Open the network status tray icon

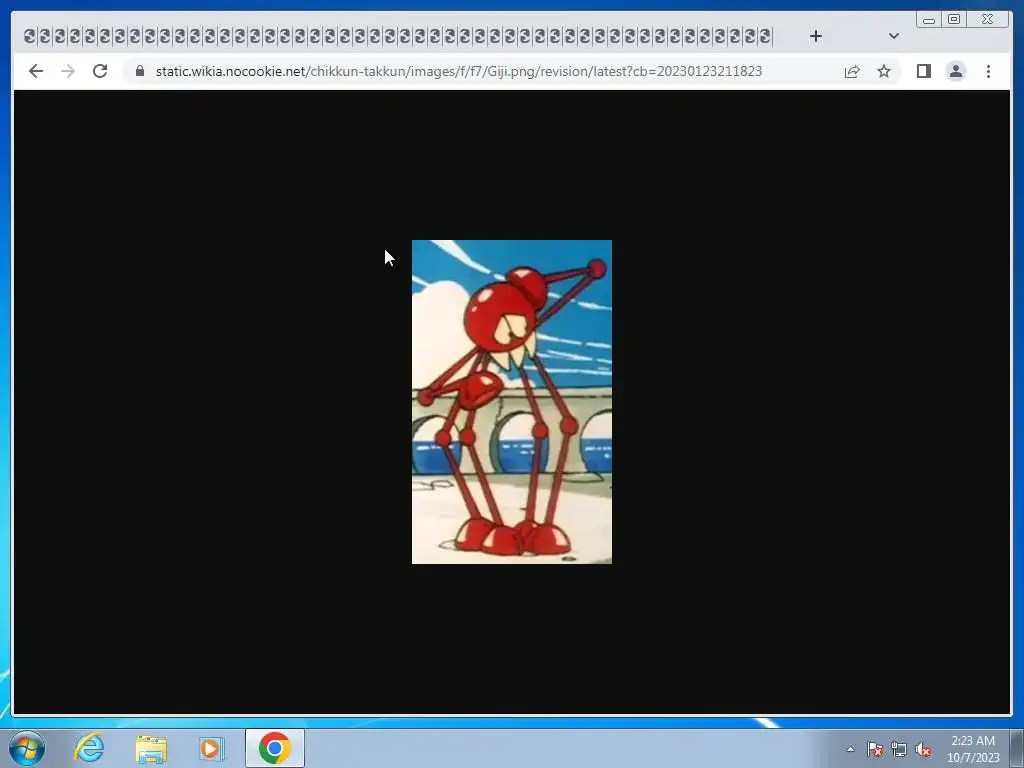[x=899, y=749]
